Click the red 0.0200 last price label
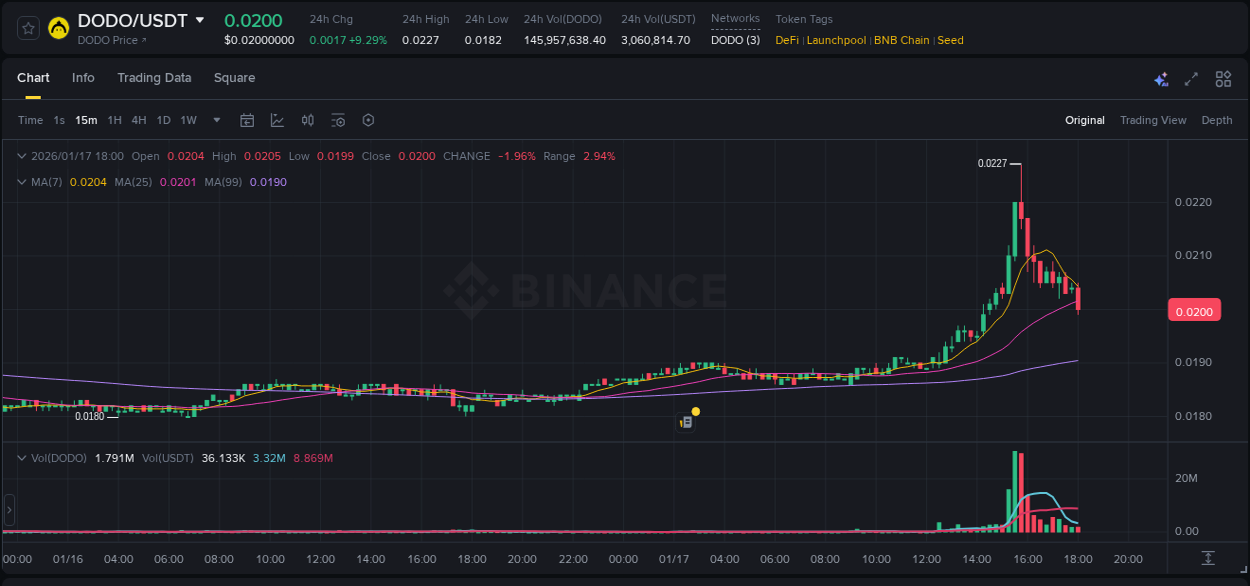Image resolution: width=1250 pixels, height=586 pixels. tap(1194, 311)
